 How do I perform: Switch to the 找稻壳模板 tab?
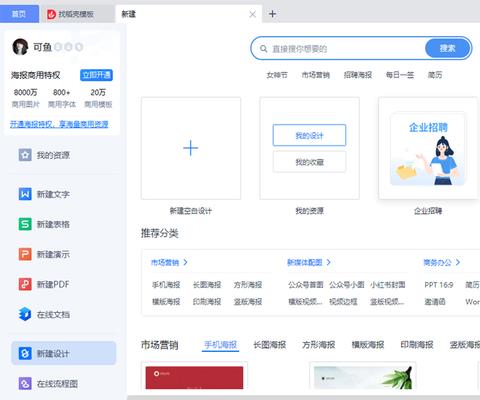click(71, 14)
